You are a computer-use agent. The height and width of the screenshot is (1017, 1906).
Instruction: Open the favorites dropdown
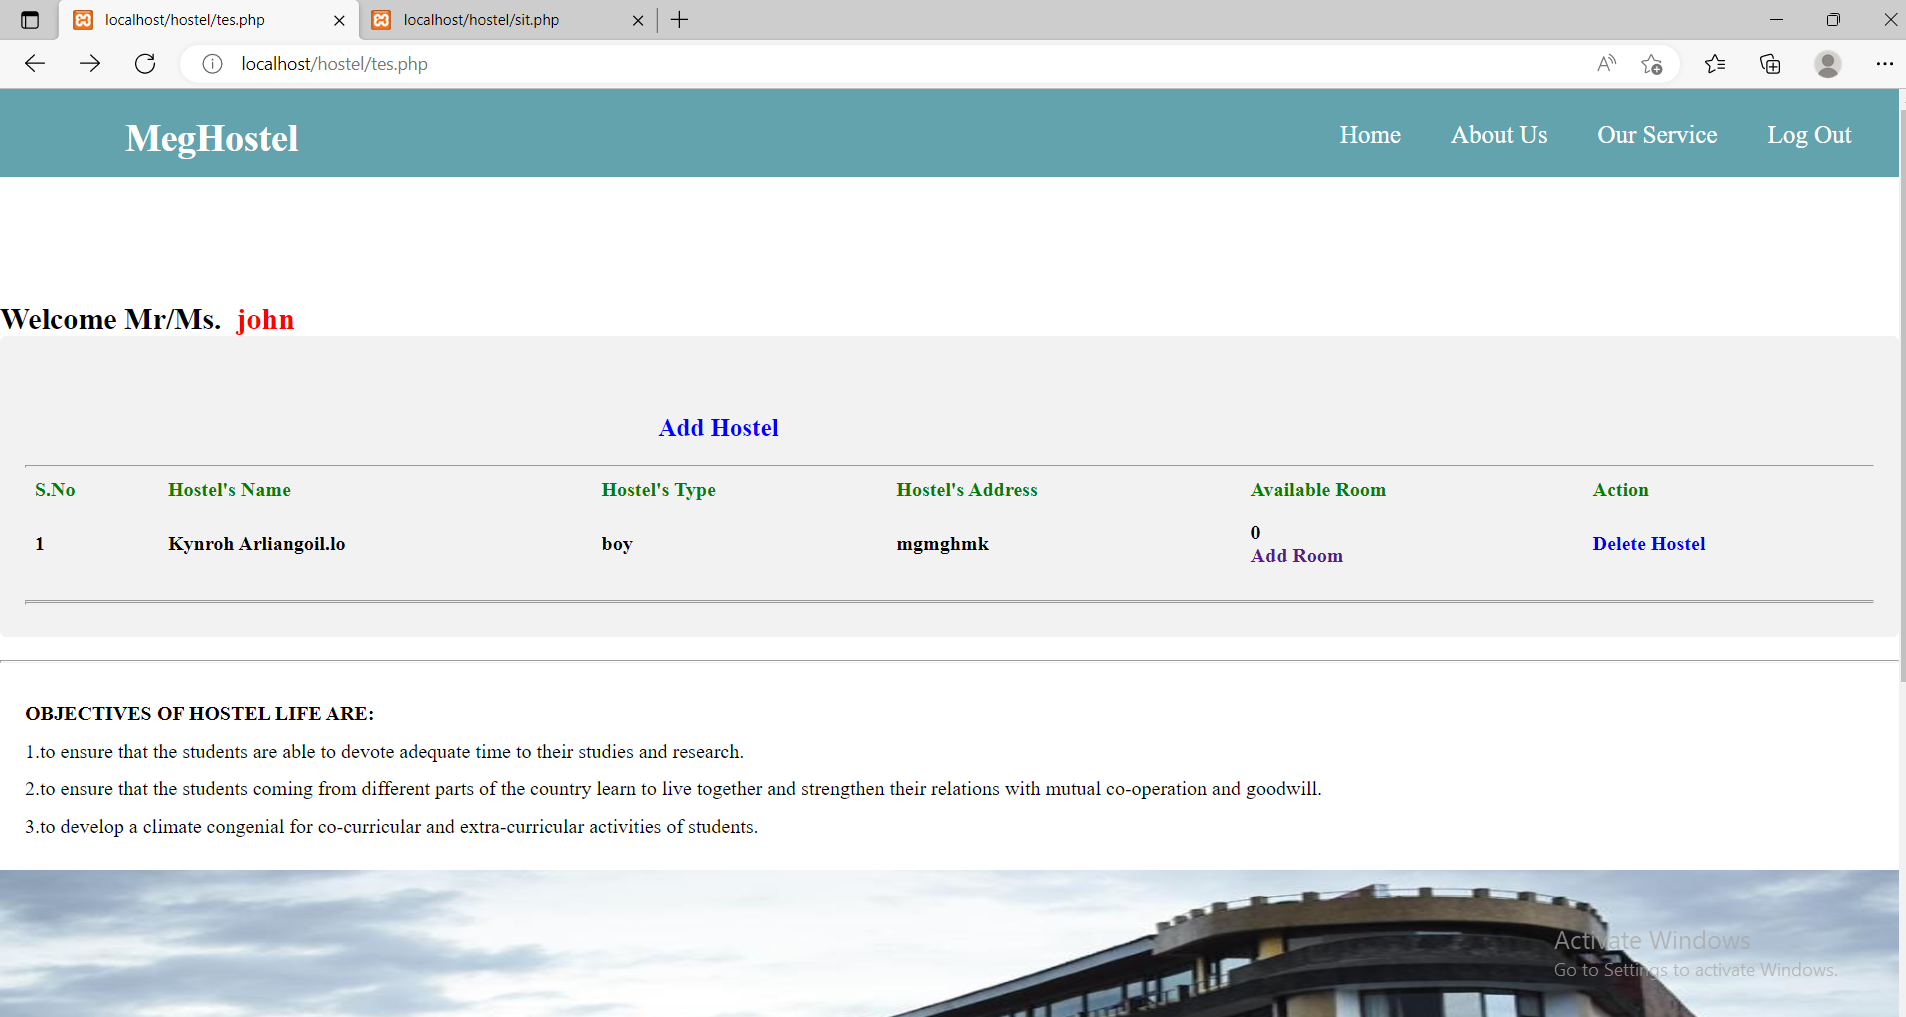point(1714,63)
